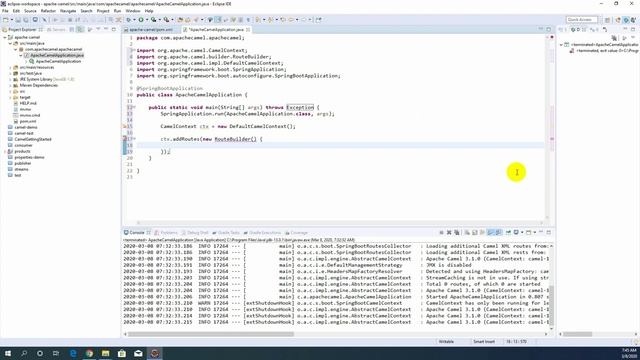
Task: Select the HELP.md file
Action: (28, 103)
